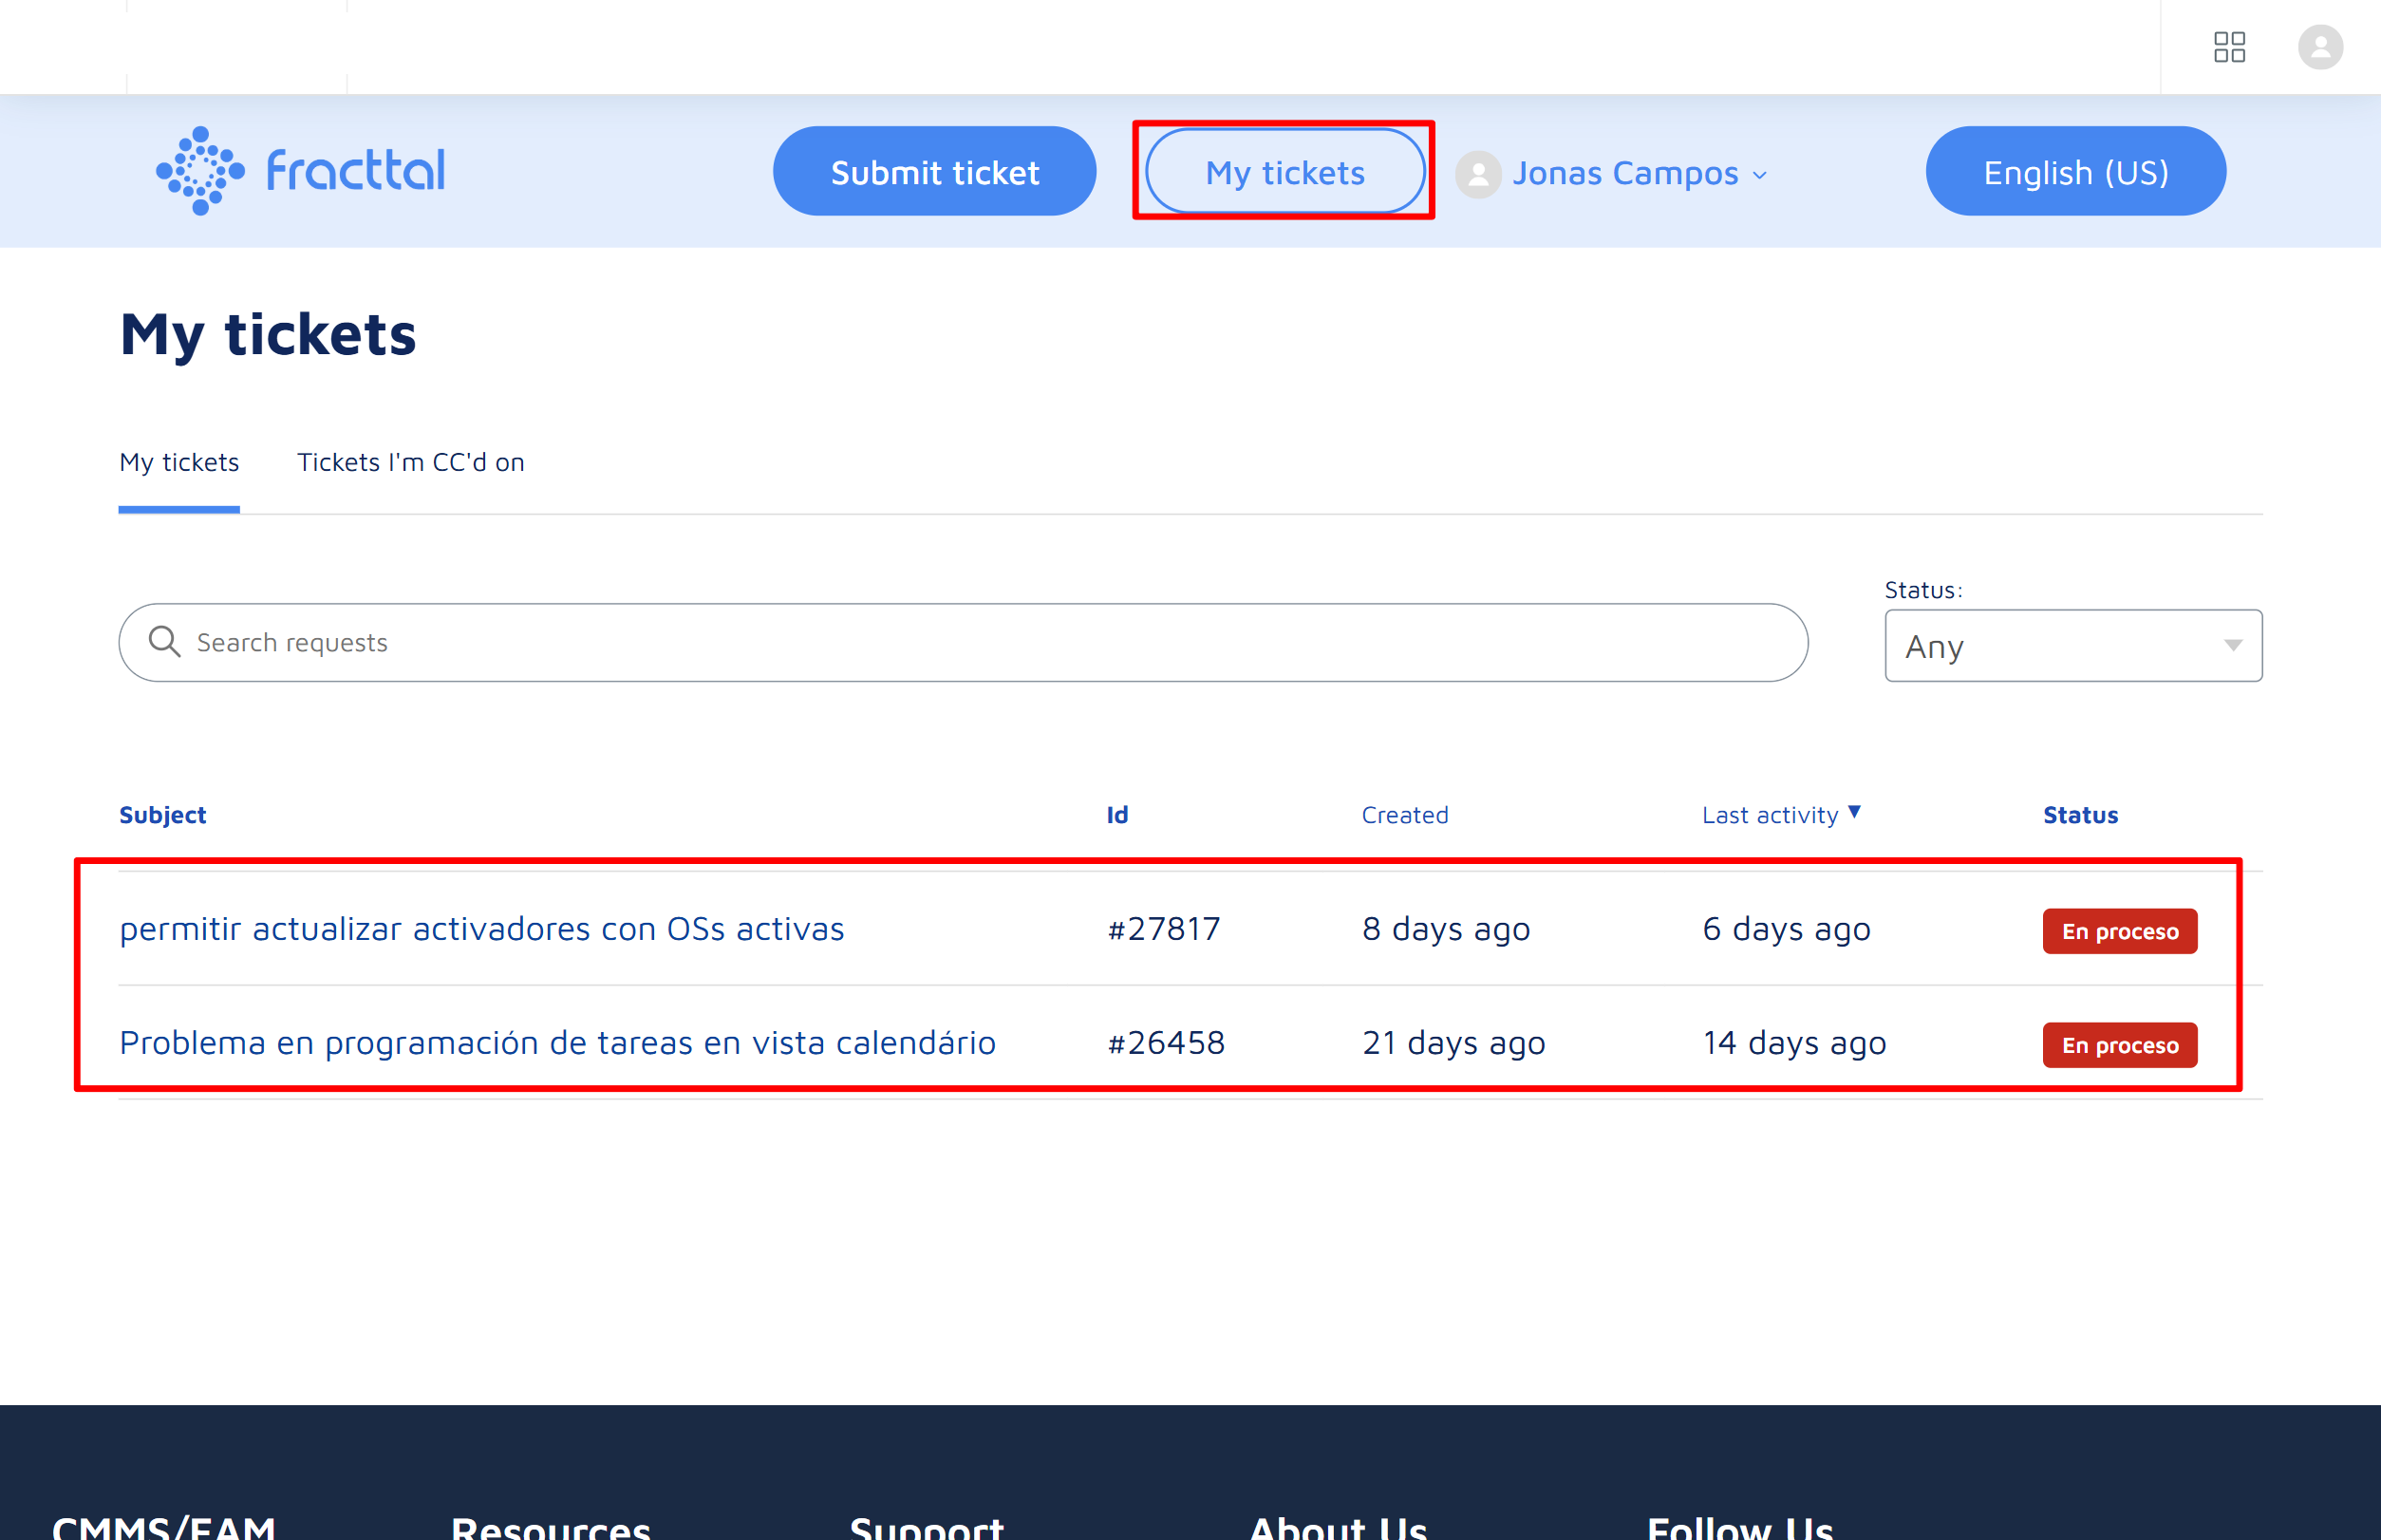Viewport: 2381px width, 1540px height.
Task: Open the apps grid icon
Action: point(2229,47)
